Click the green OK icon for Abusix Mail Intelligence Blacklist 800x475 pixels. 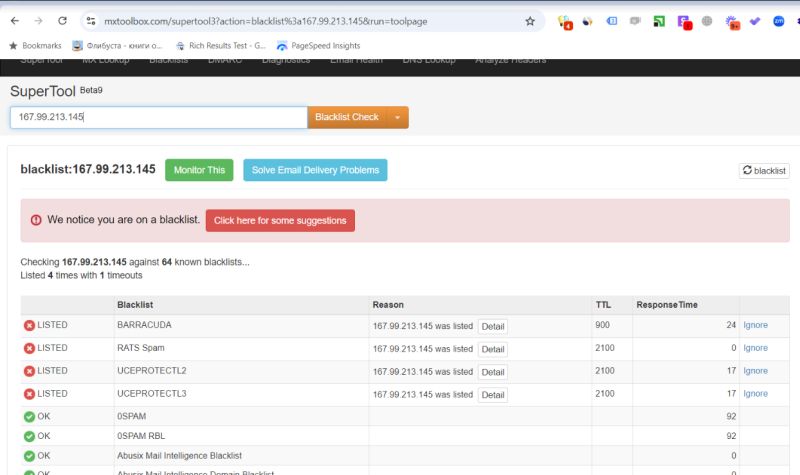pyautogui.click(x=29, y=456)
